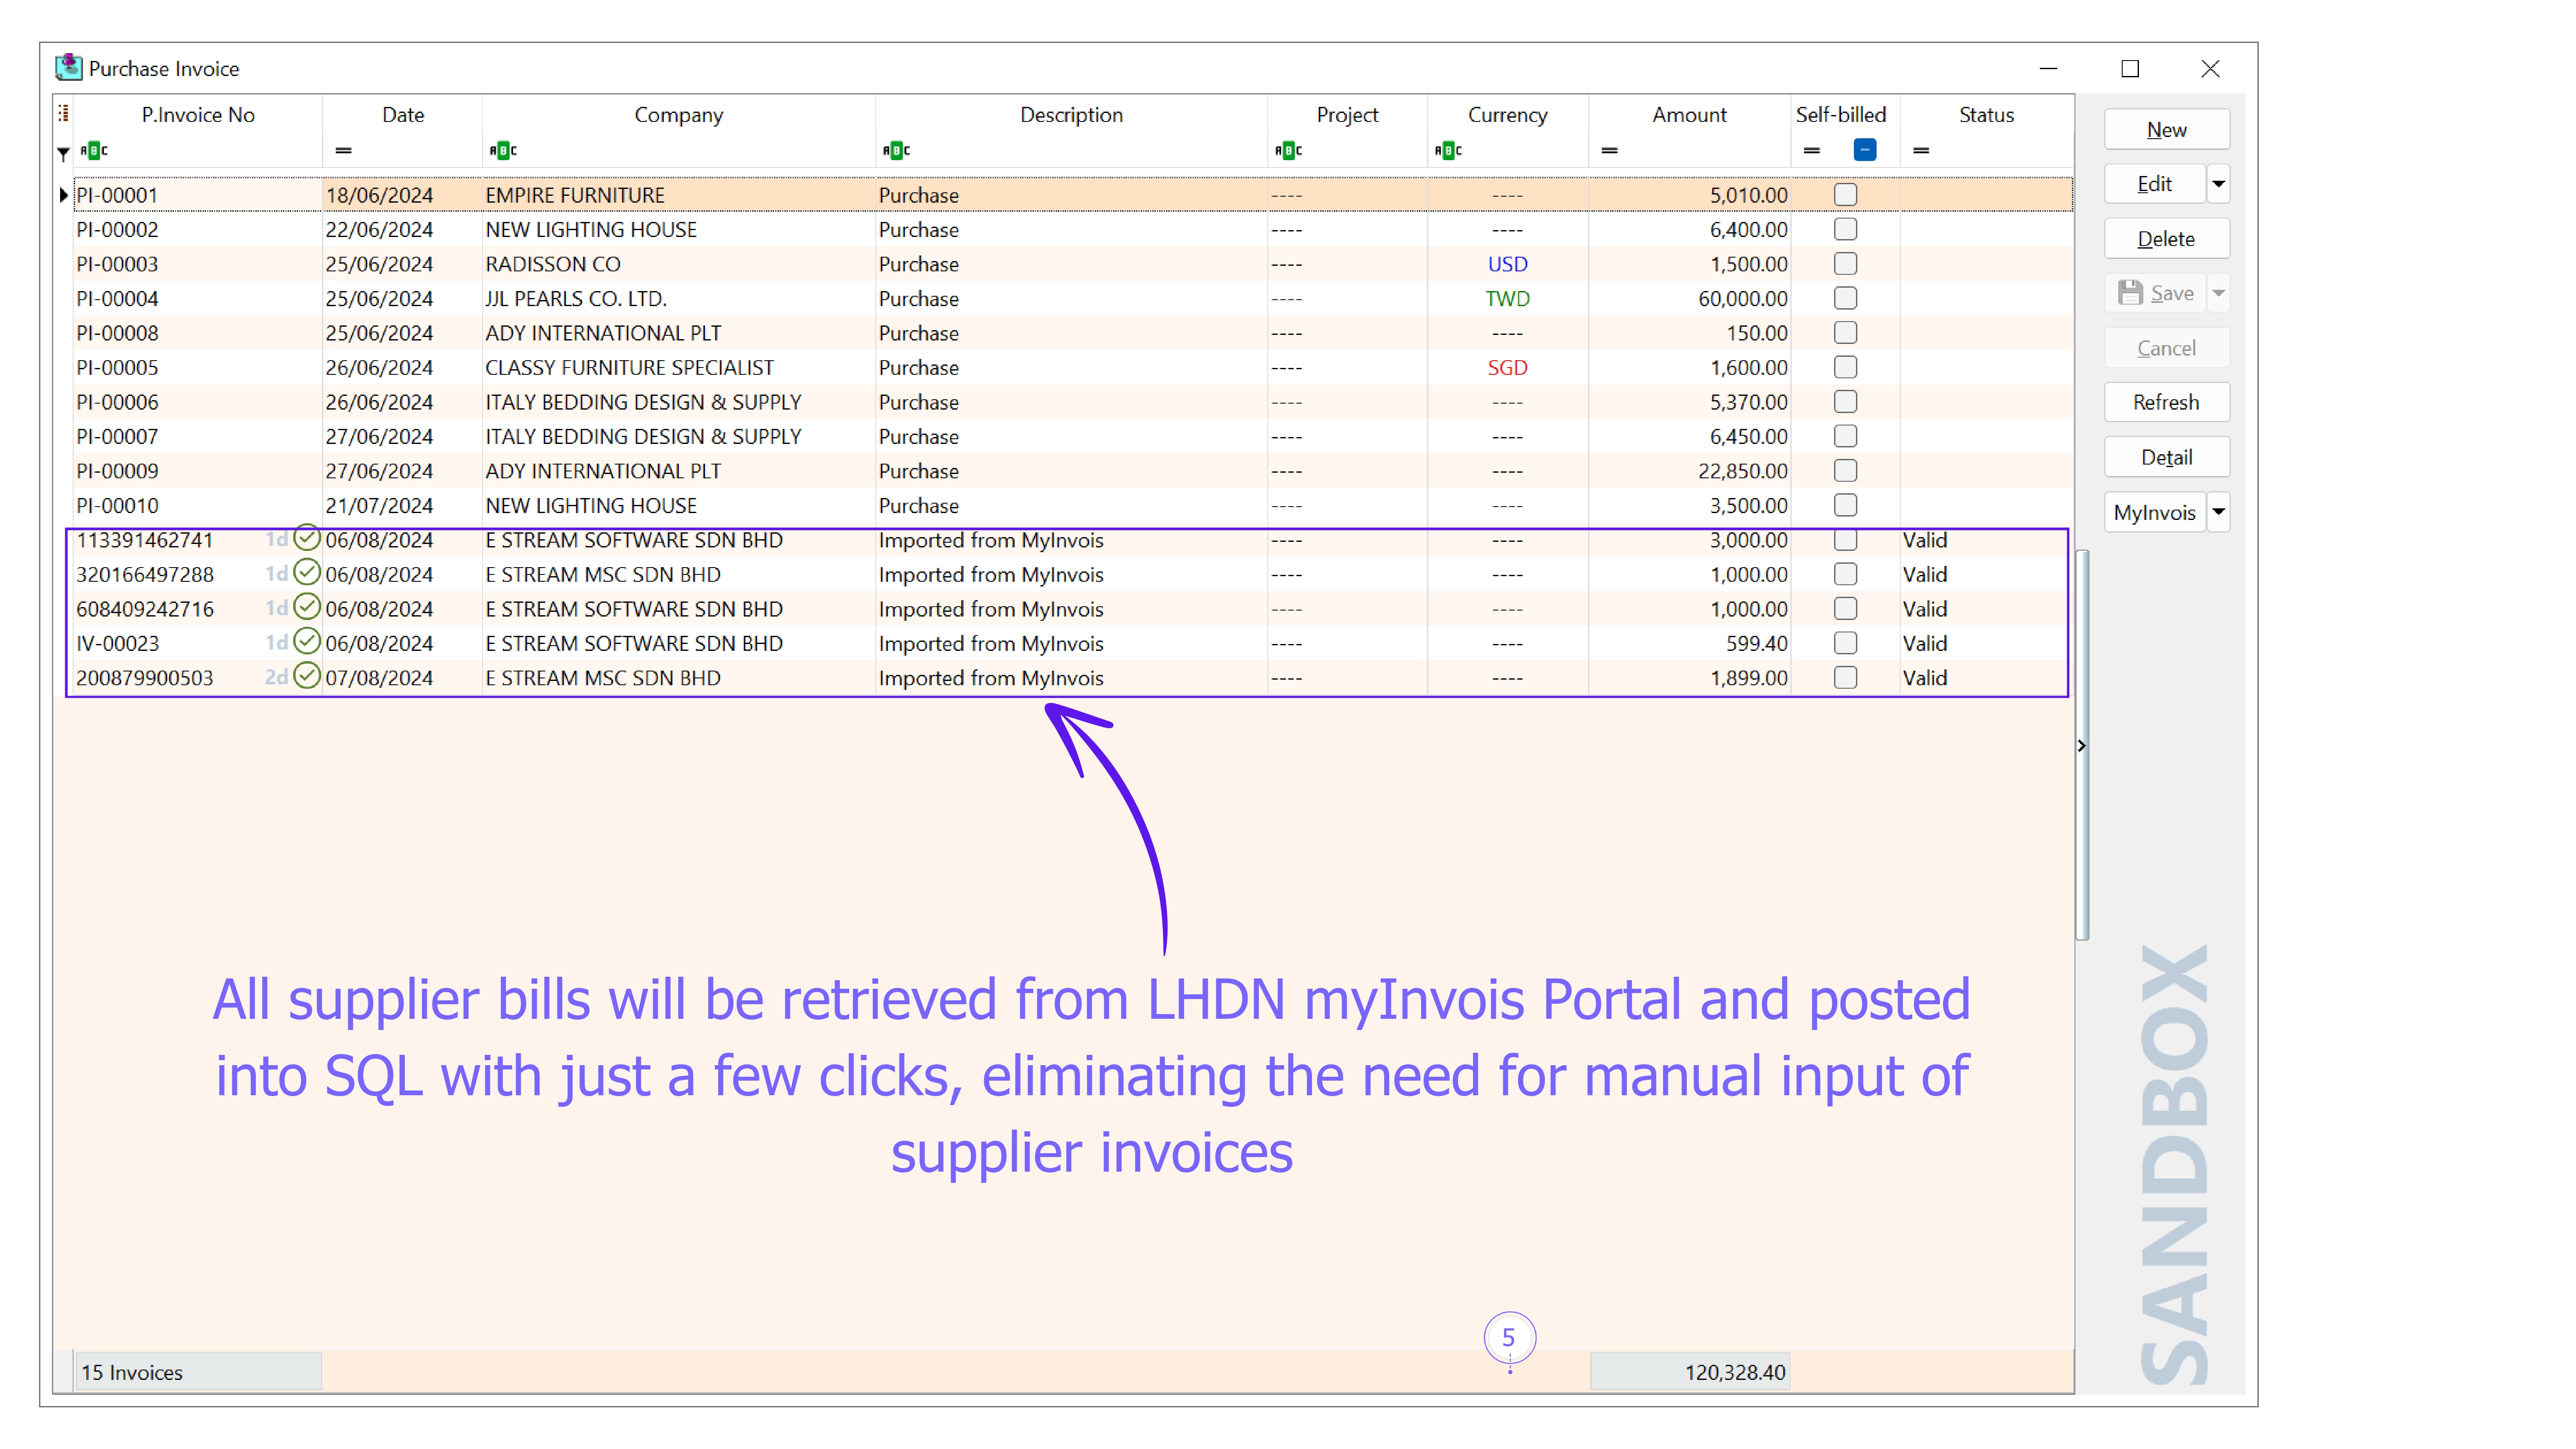The height and width of the screenshot is (1449, 2576).
Task: Click green check icon on invoice 113391462741
Action: (x=307, y=538)
